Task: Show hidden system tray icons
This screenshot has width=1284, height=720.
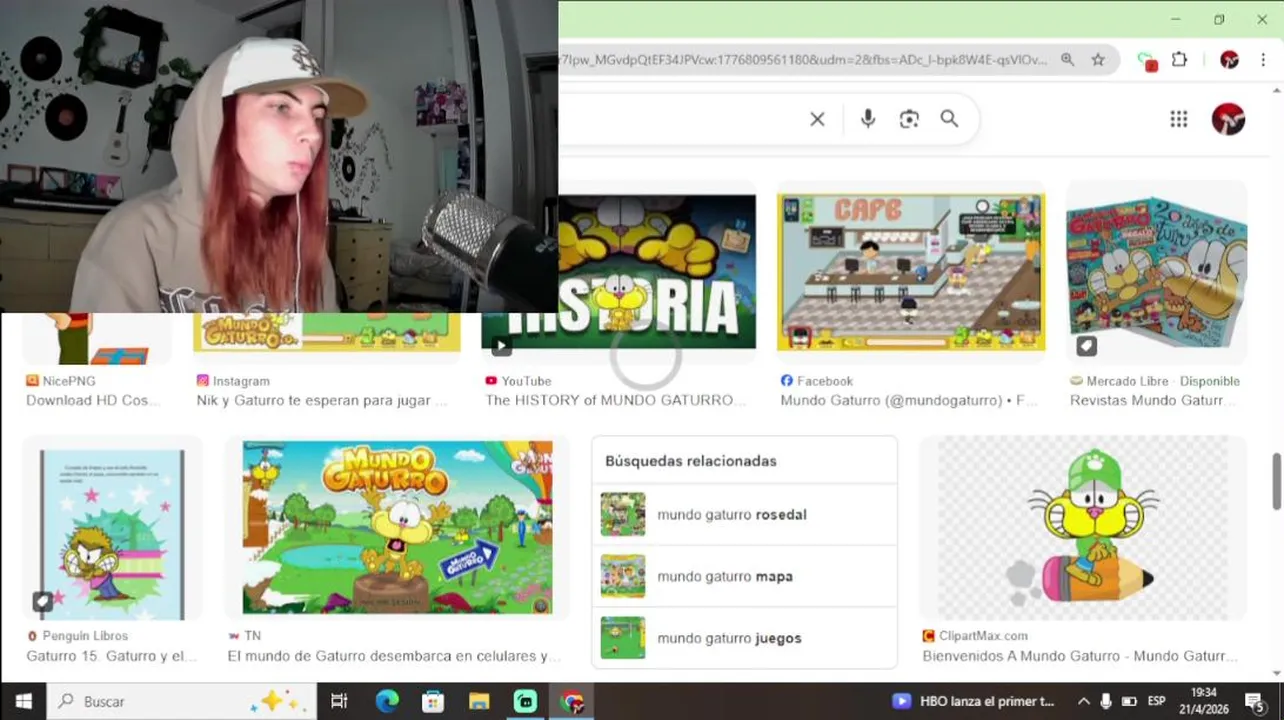Action: (1082, 701)
